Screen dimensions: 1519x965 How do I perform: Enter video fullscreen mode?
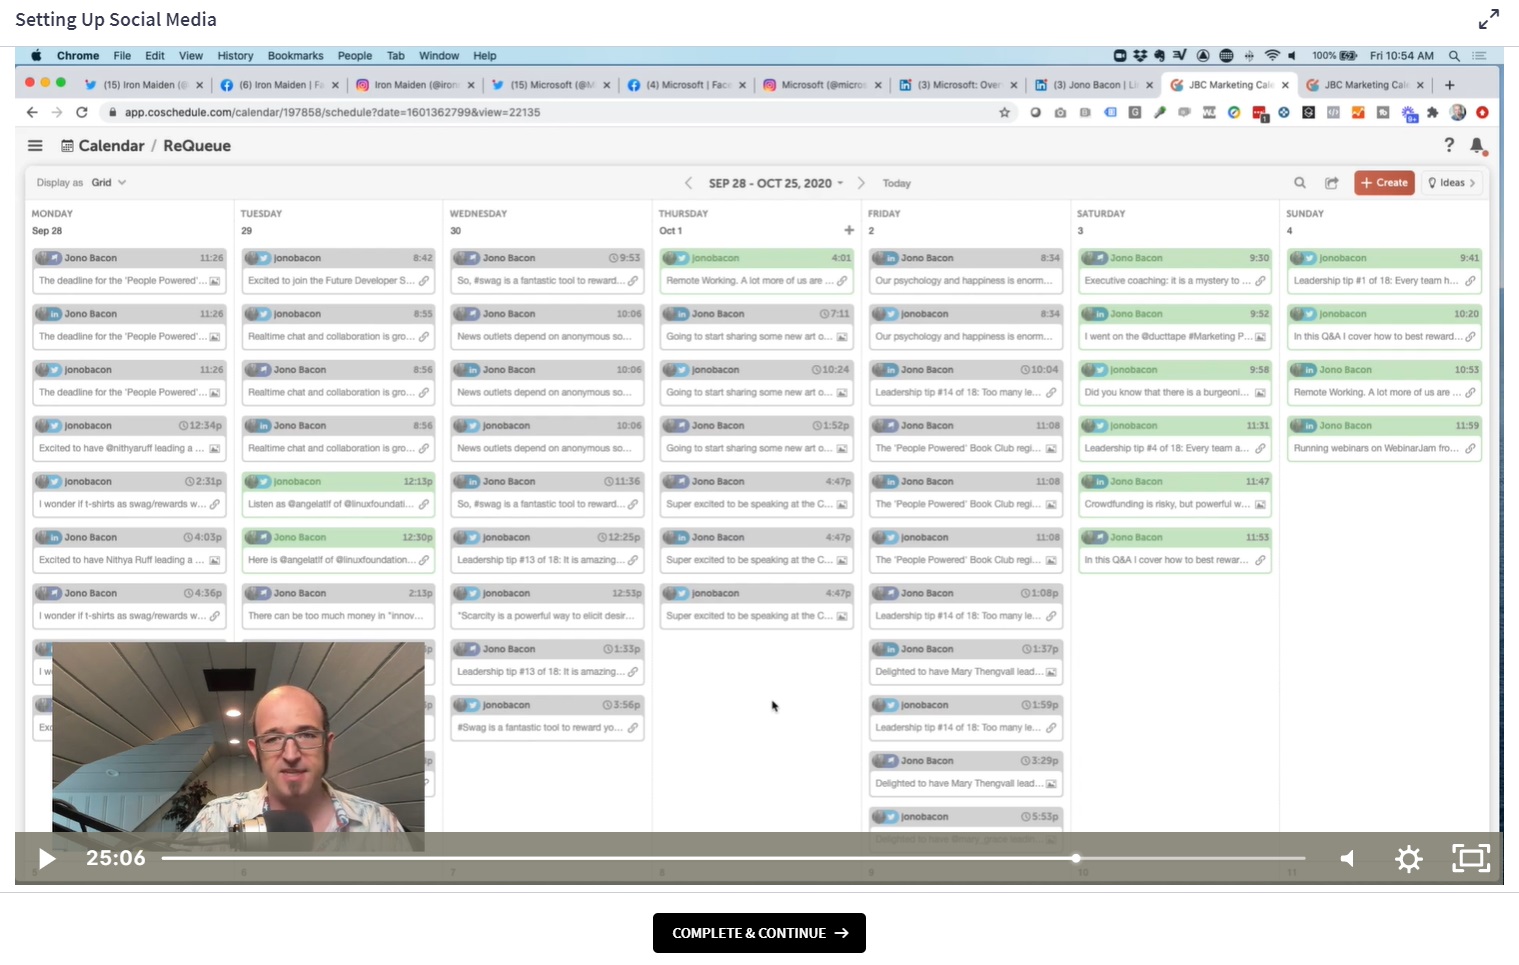point(1471,858)
